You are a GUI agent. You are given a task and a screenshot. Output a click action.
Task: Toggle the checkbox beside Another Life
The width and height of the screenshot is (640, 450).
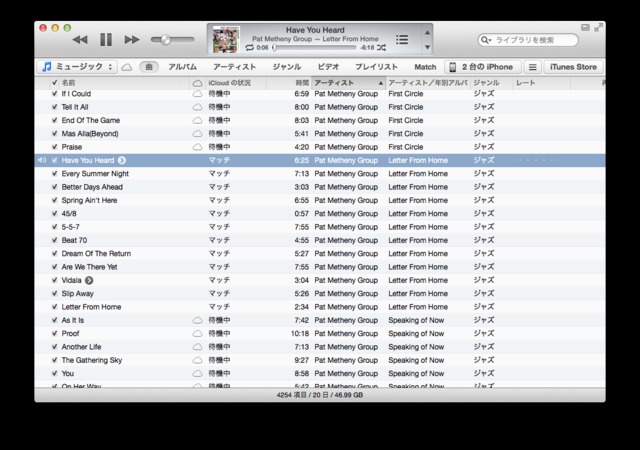(x=54, y=347)
